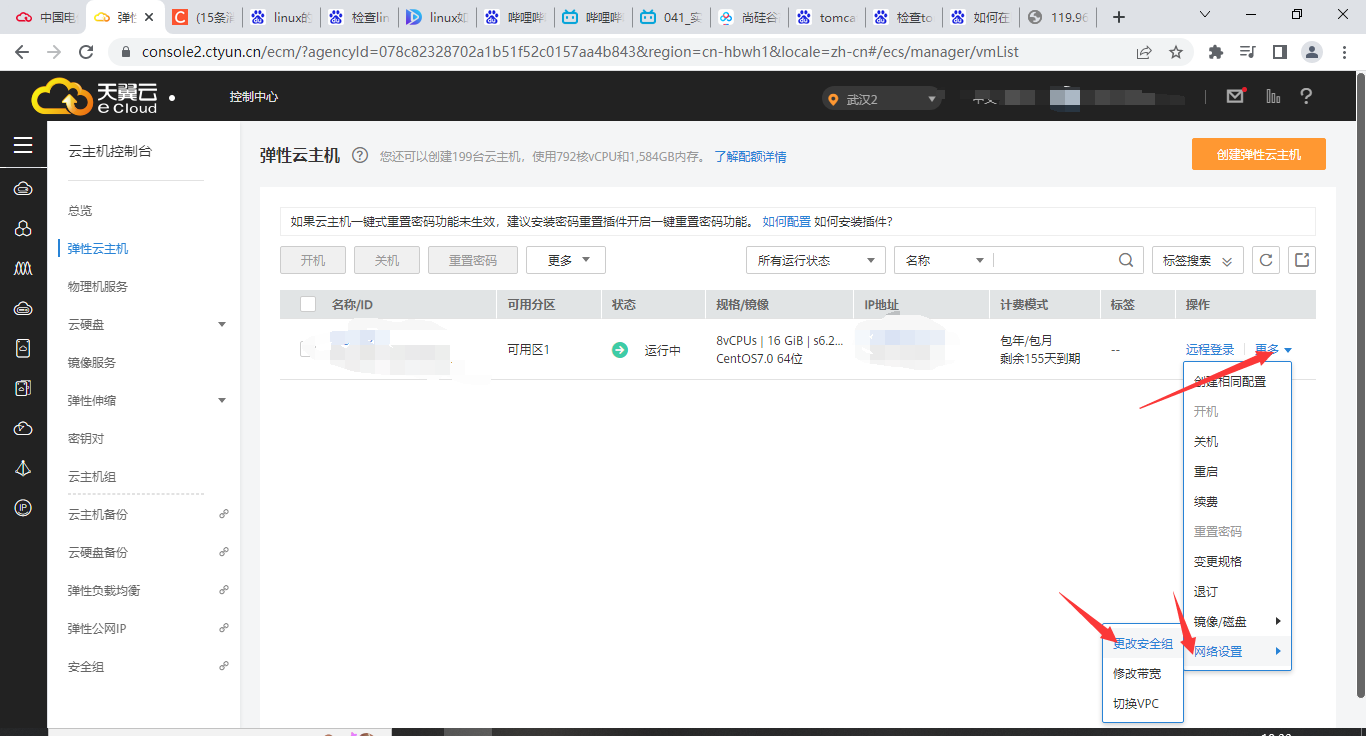
Task: Go to 总览 in the sidebar
Action: coord(80,211)
